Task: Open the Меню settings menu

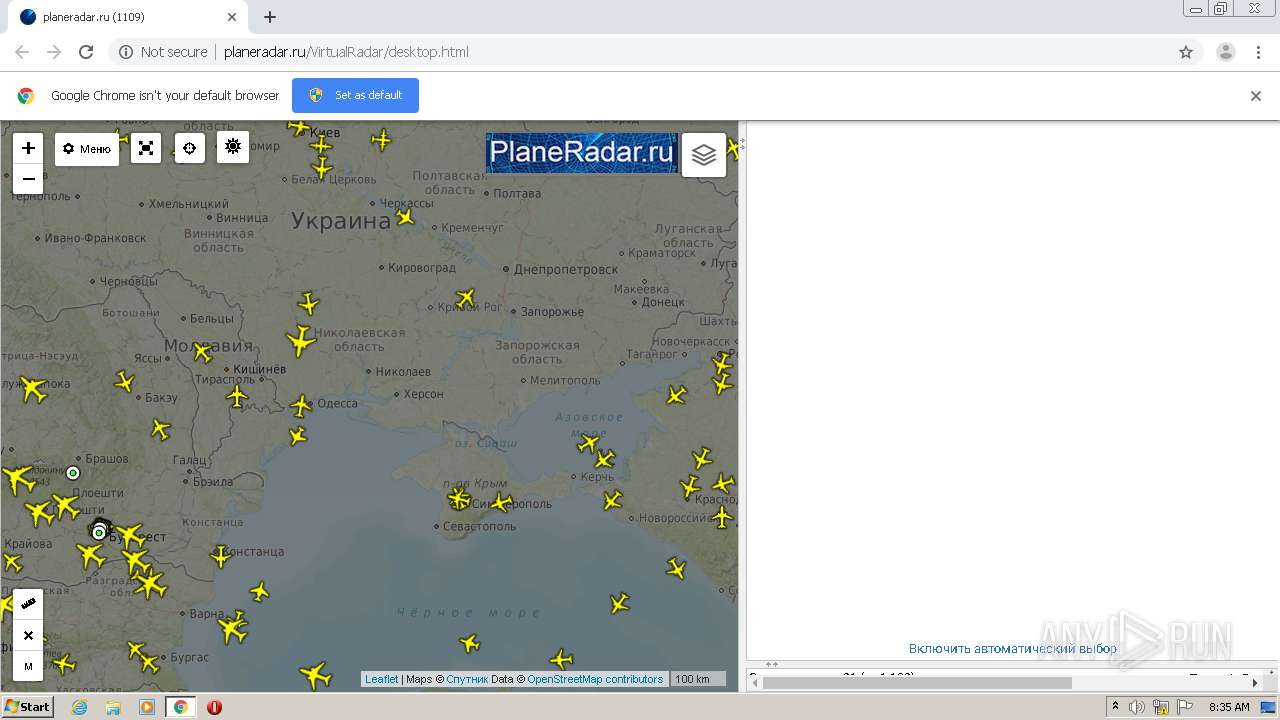Action: point(87,149)
